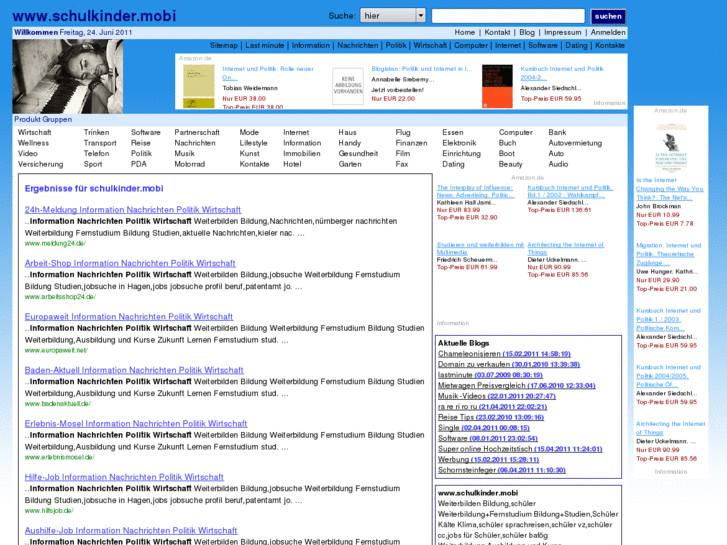Open the Home link in top bar
Screen dimensions: 727x545
tap(465, 32)
